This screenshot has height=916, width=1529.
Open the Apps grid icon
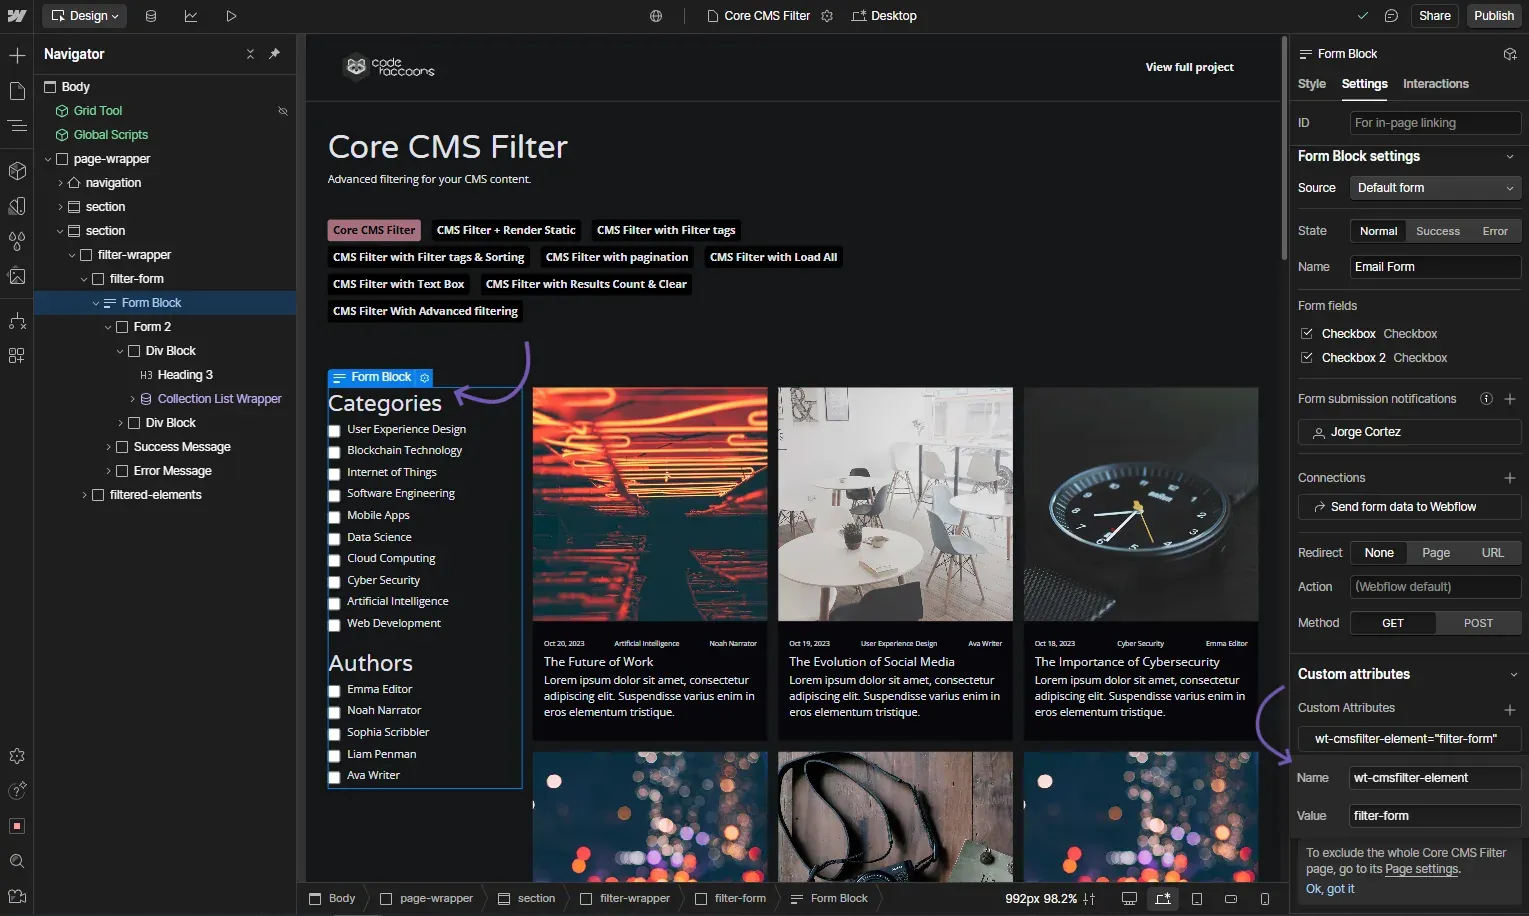click(17, 356)
